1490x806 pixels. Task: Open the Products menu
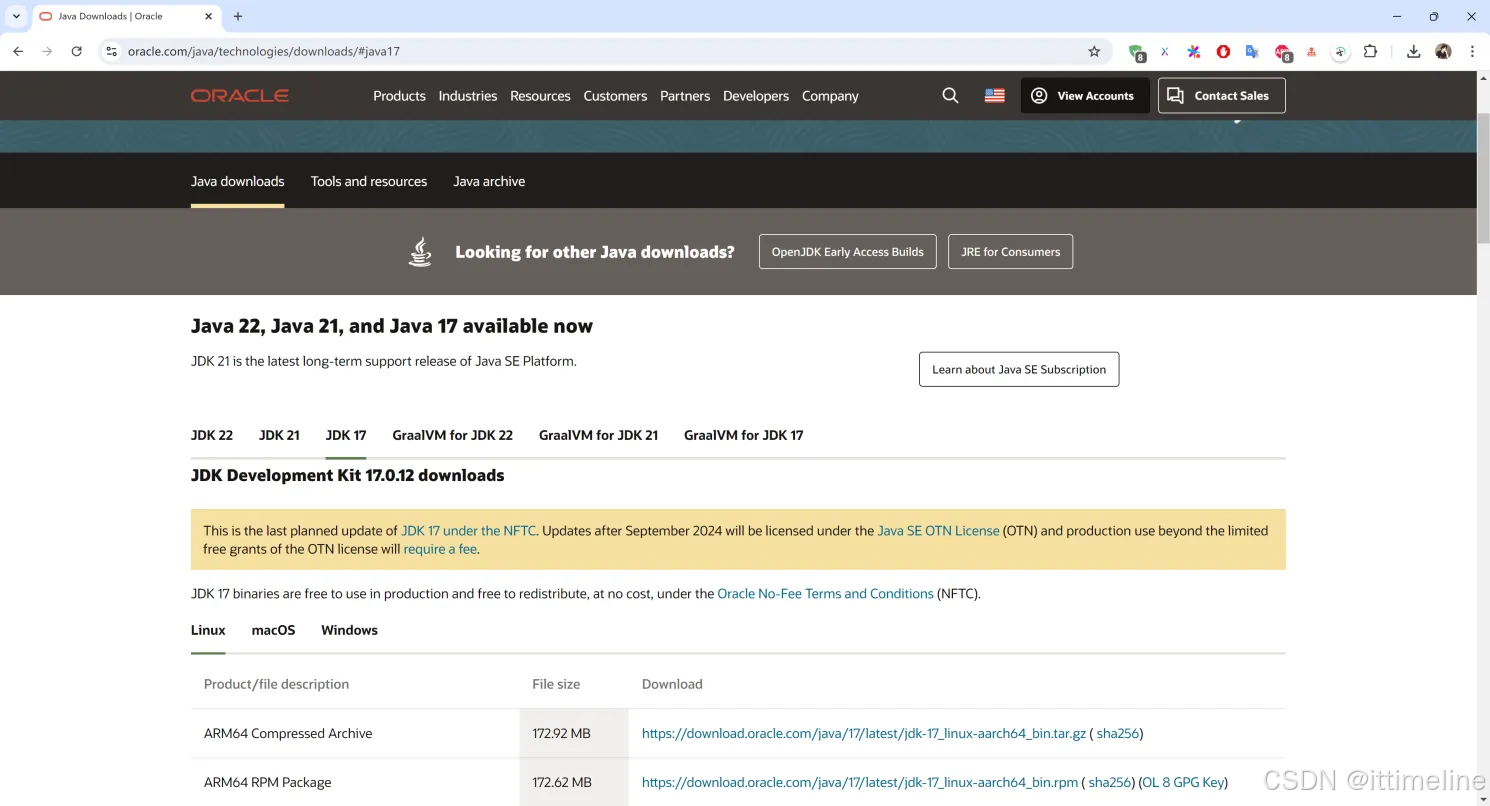(x=399, y=96)
